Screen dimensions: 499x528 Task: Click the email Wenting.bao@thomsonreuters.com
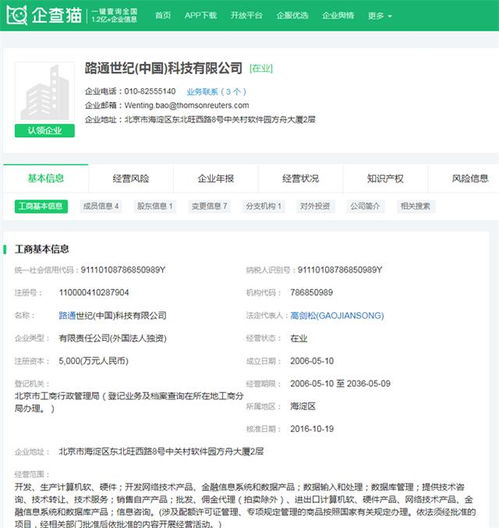pyautogui.click(x=187, y=105)
